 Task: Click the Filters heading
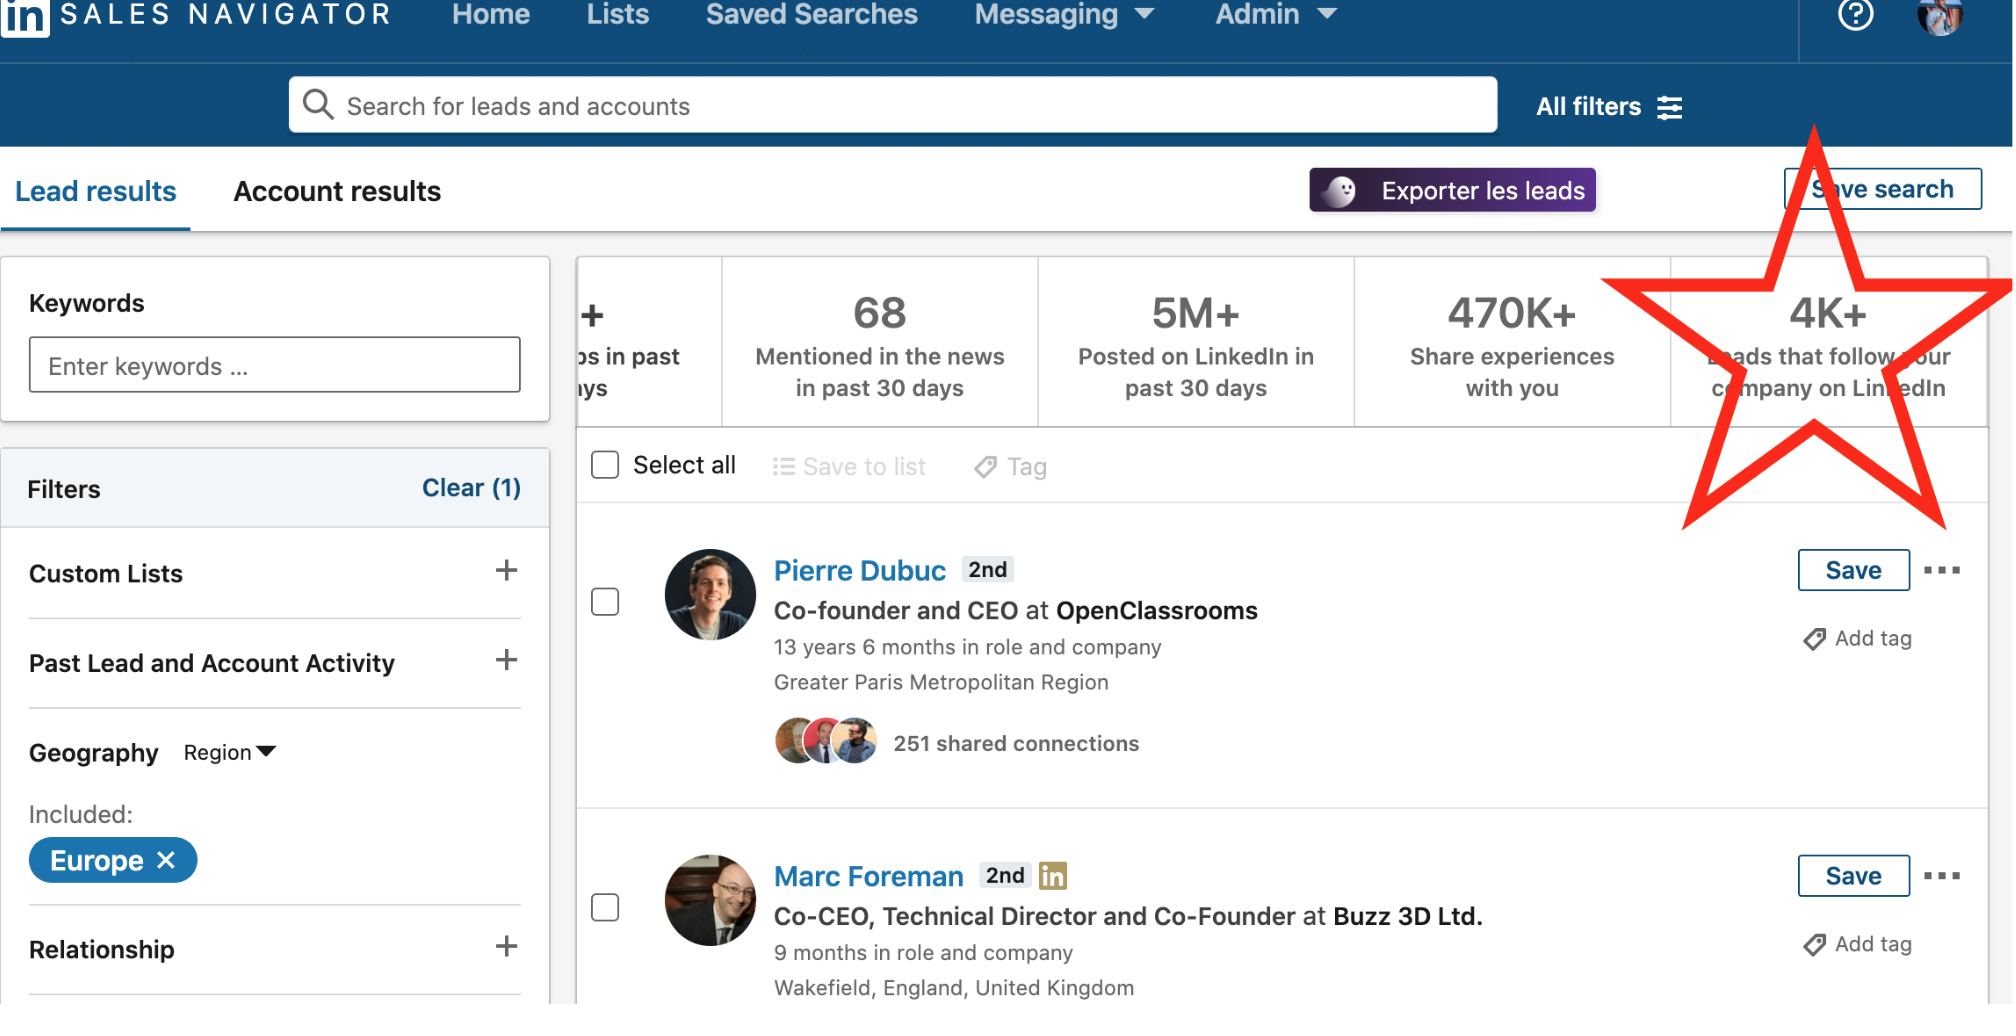point(64,489)
